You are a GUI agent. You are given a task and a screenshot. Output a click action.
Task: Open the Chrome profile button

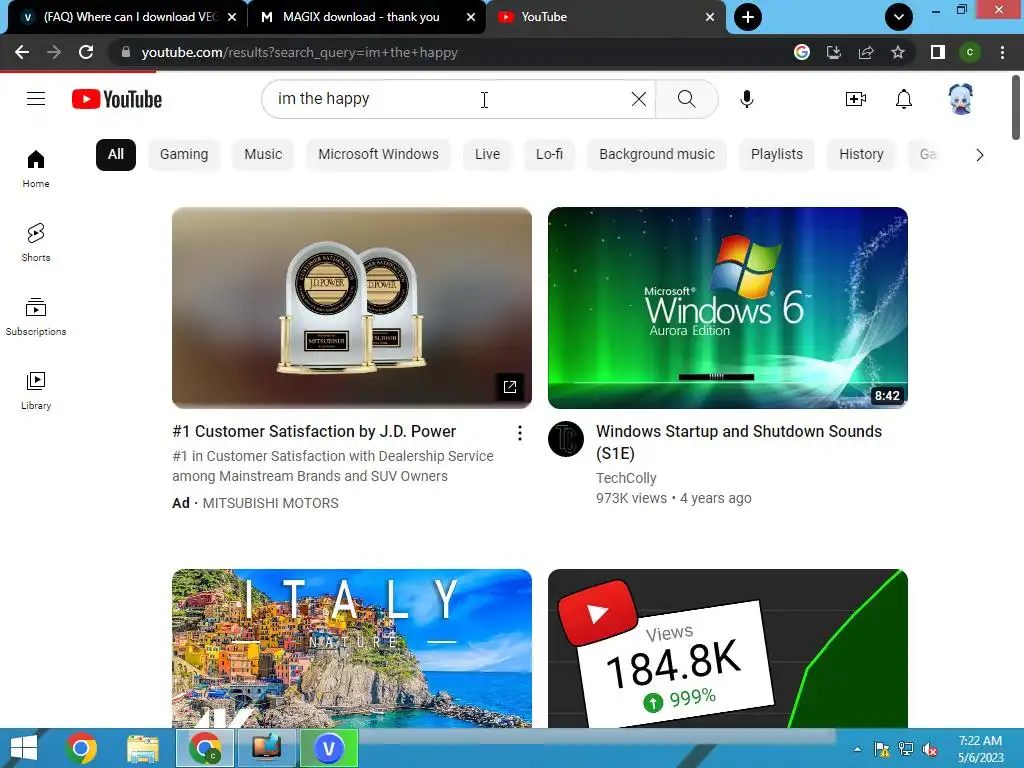pyautogui.click(x=970, y=52)
